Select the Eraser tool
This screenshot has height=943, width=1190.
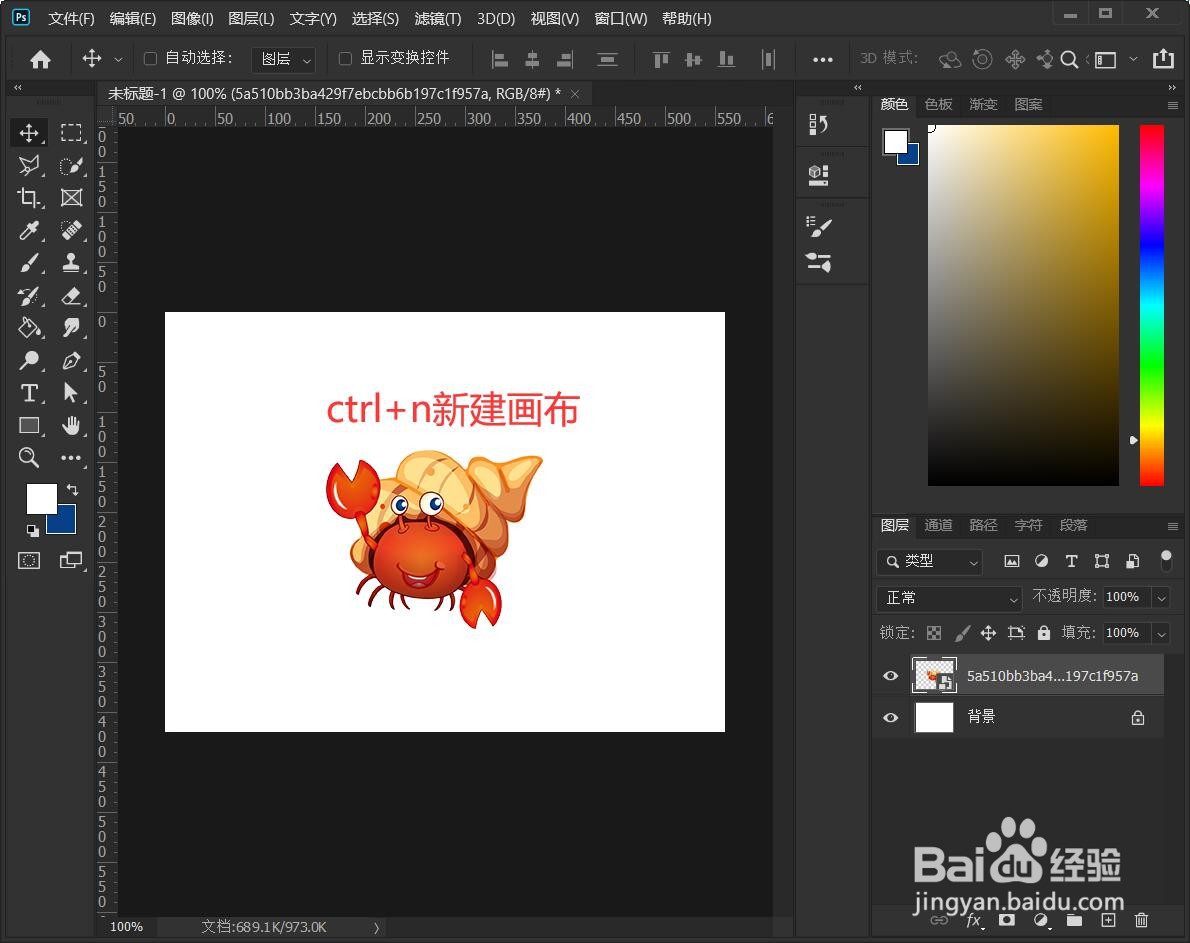coord(71,295)
